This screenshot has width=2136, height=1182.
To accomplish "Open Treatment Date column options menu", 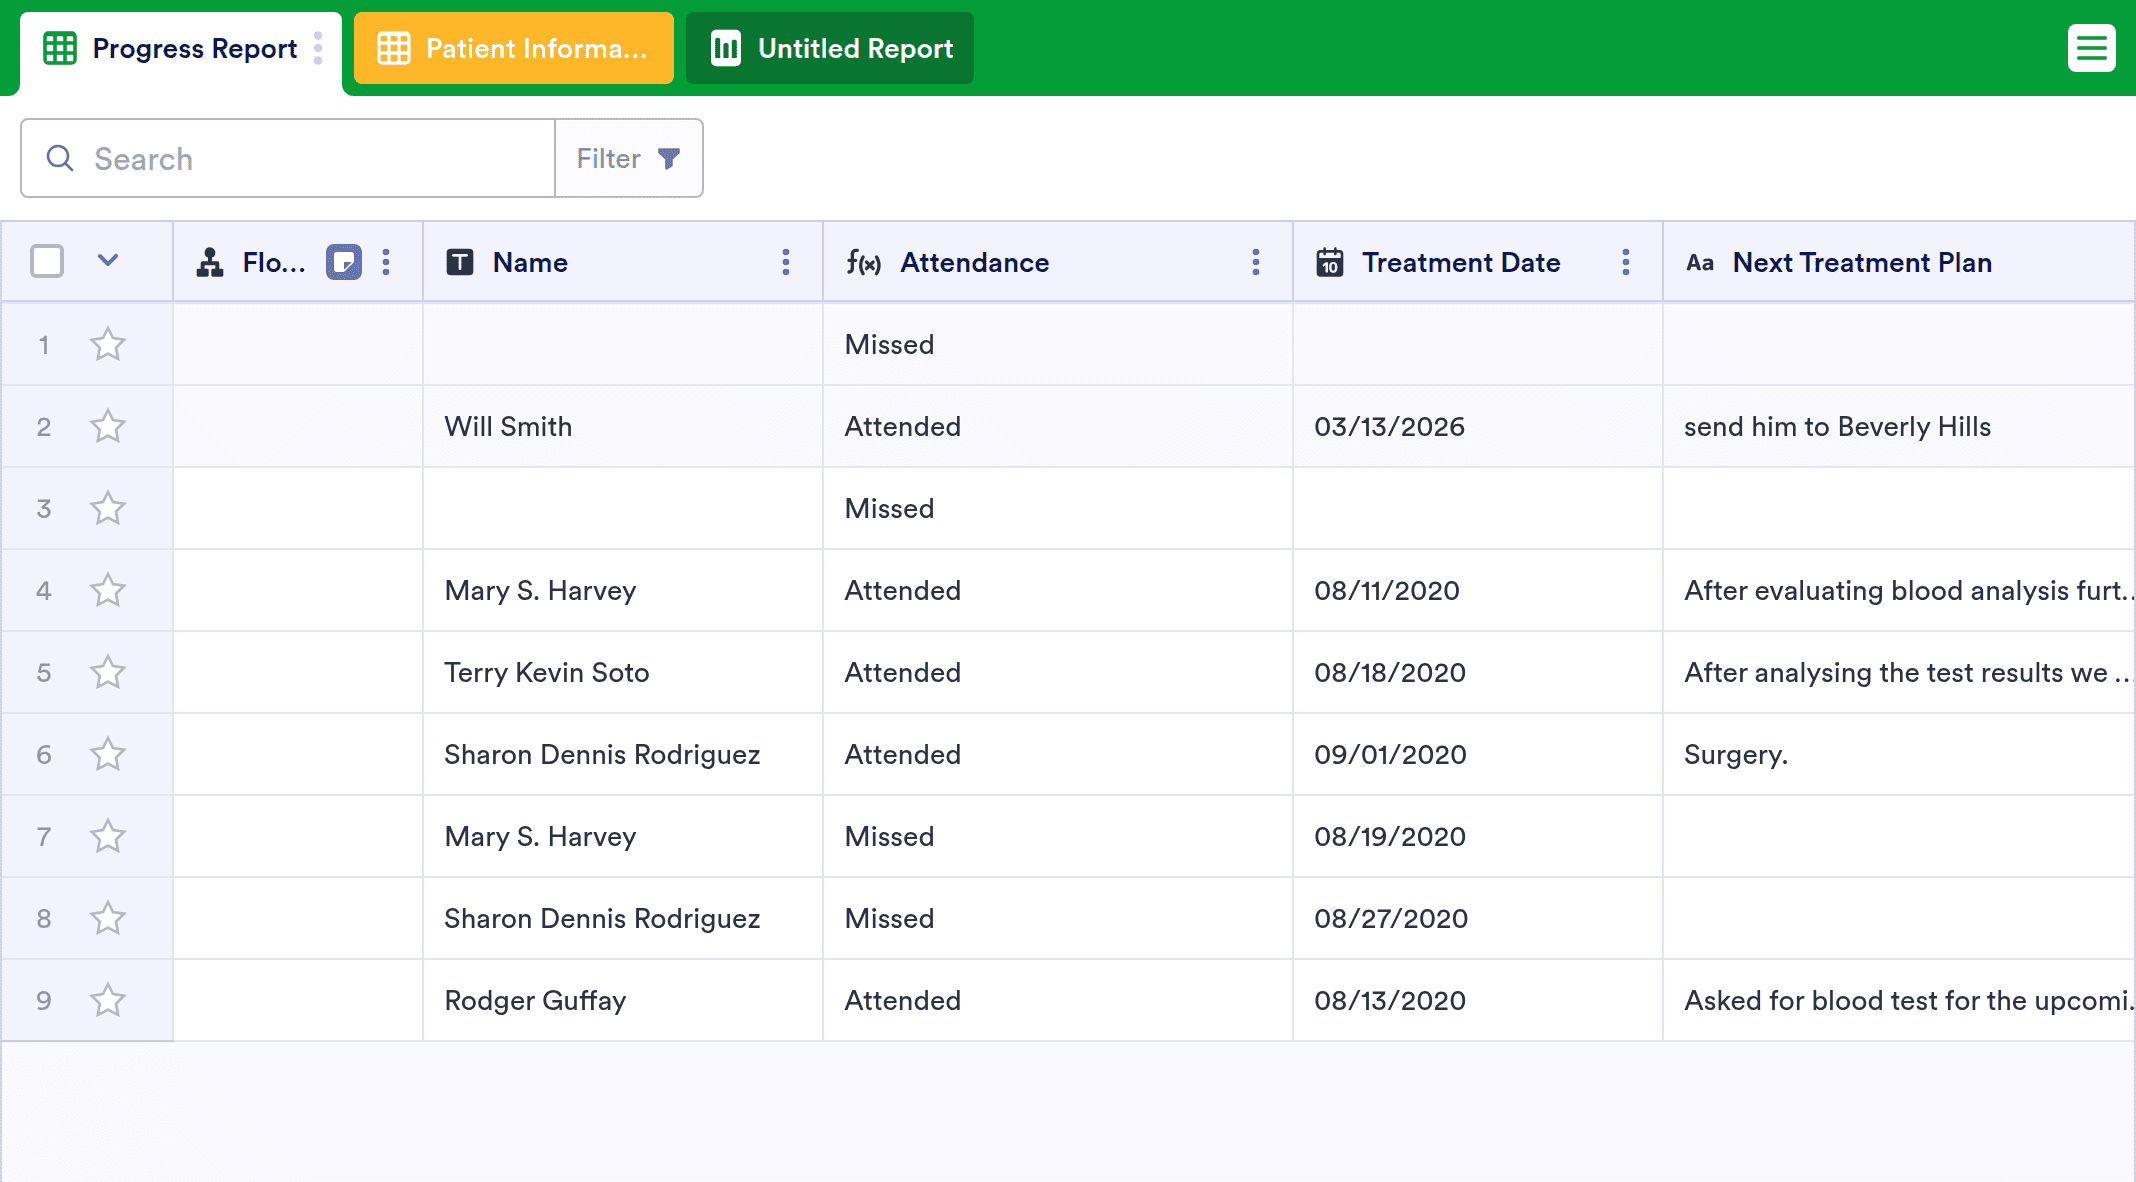I will (x=1626, y=262).
